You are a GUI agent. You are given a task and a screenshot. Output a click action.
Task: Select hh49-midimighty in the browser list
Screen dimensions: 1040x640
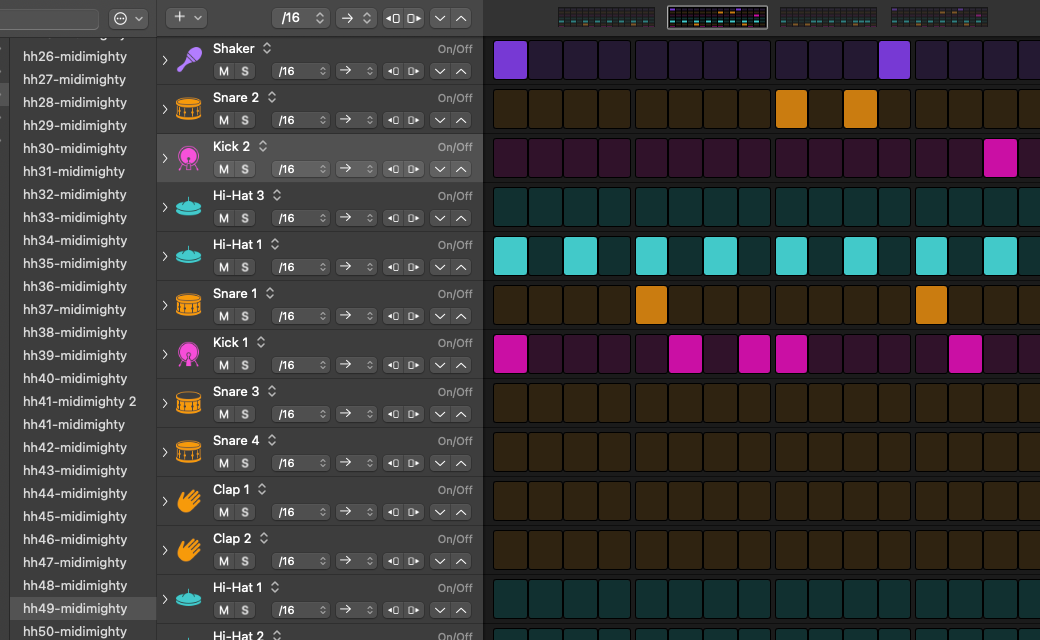pos(83,608)
